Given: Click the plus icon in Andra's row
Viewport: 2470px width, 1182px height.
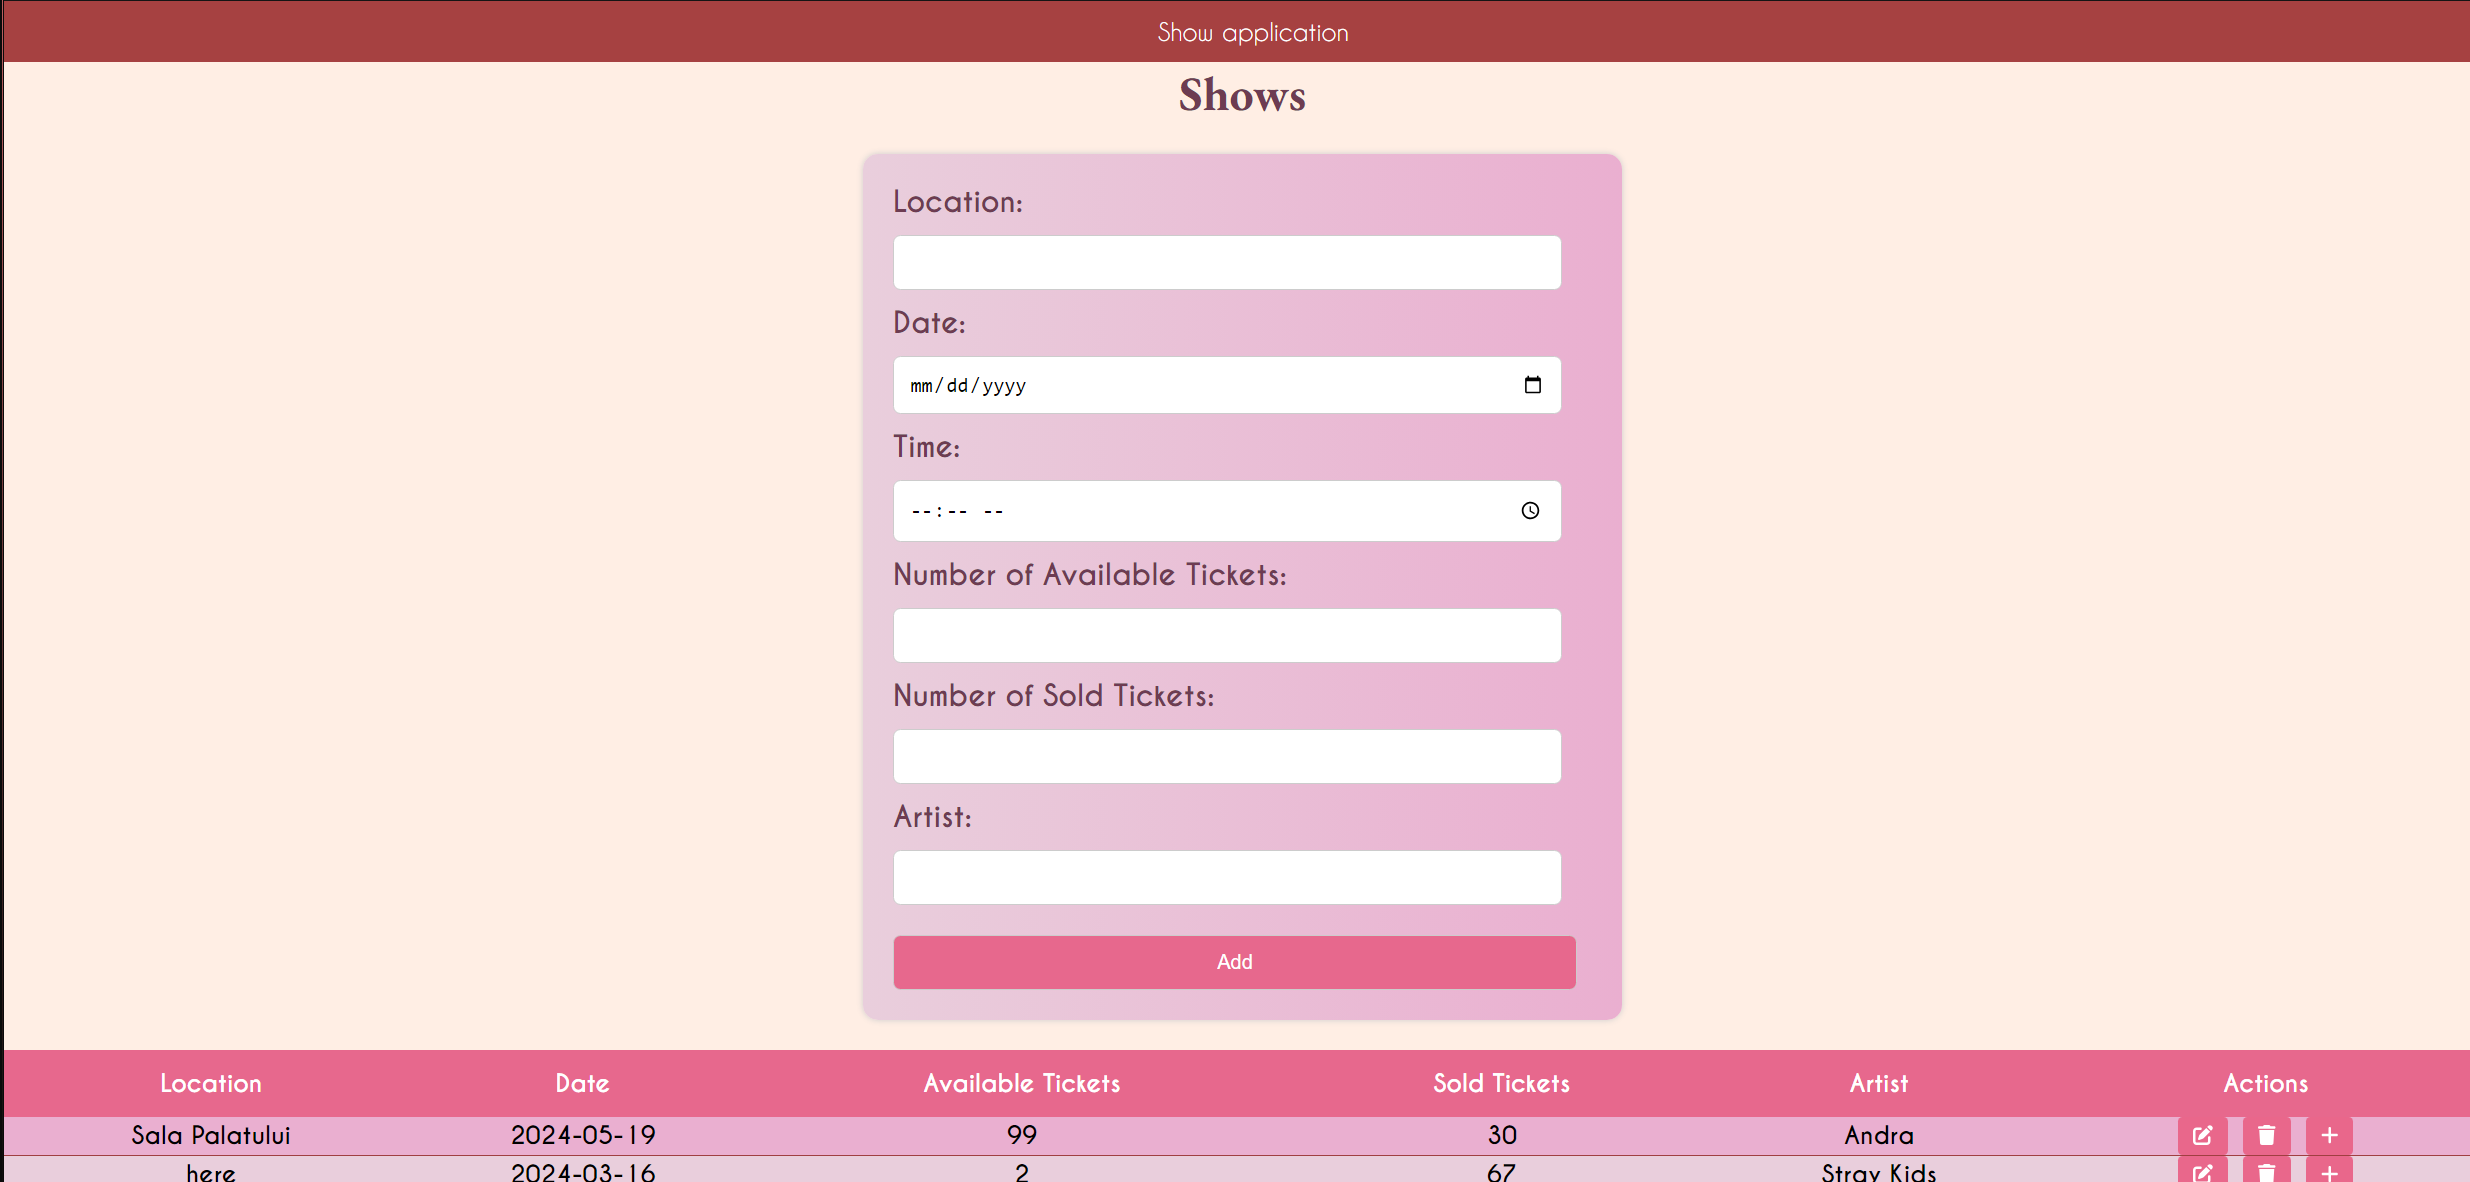Looking at the screenshot, I should coord(2329,1135).
